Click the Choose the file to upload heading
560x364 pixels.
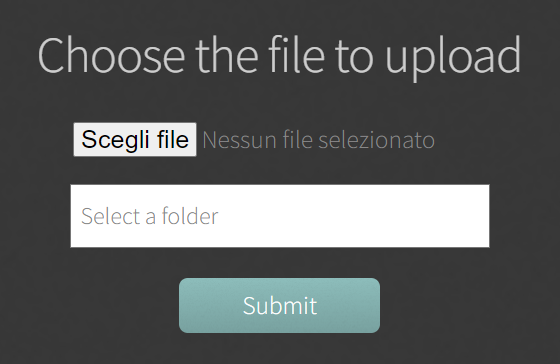(279, 56)
